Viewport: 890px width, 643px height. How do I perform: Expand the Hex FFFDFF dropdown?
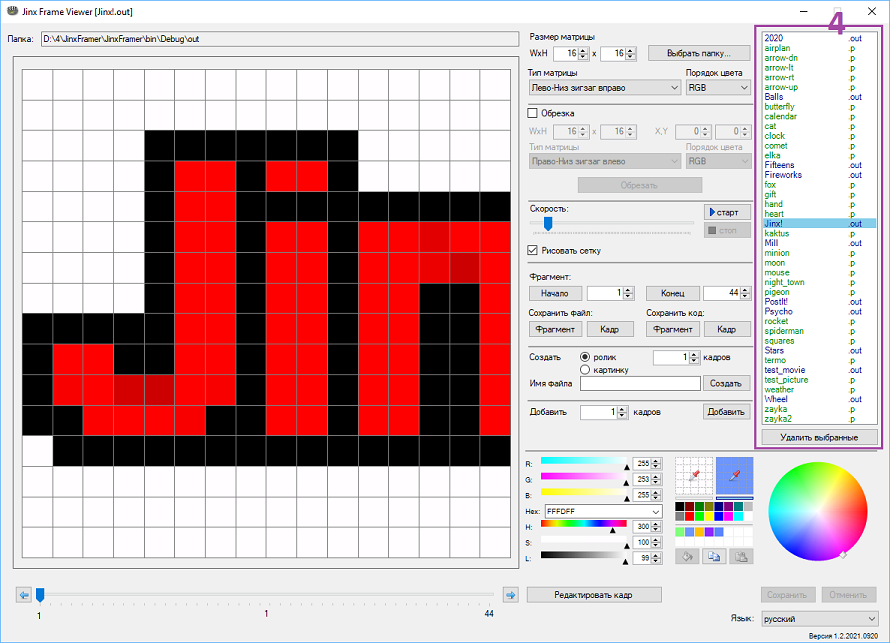656,511
